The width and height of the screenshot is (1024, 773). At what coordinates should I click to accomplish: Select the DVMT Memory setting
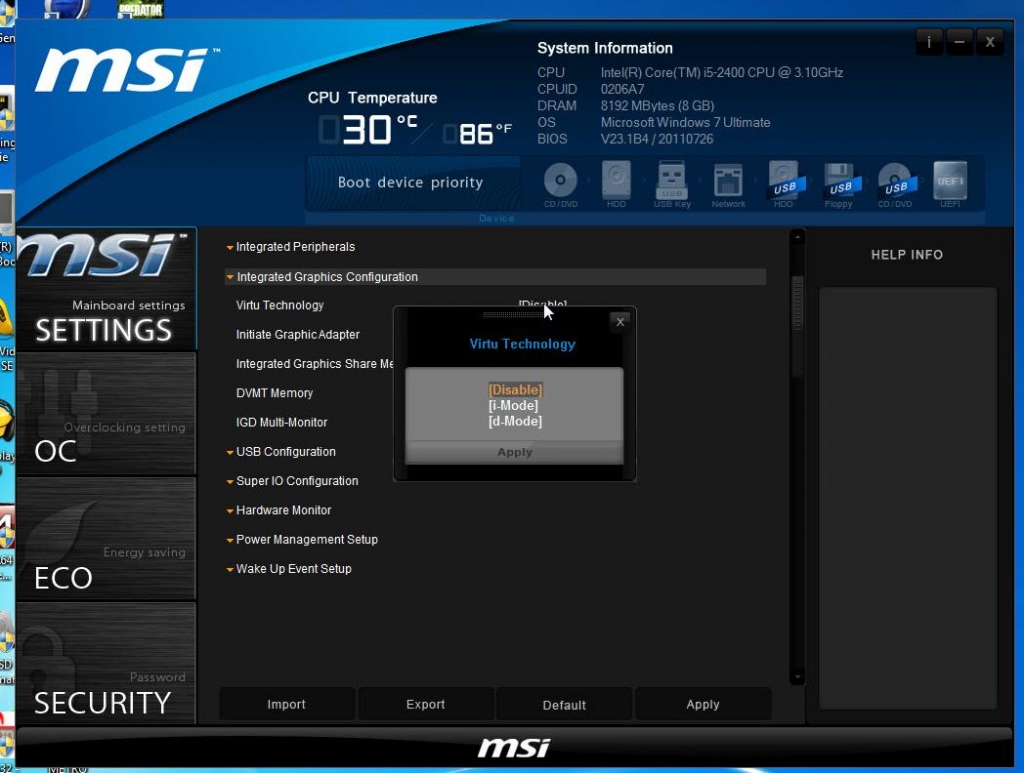click(274, 394)
